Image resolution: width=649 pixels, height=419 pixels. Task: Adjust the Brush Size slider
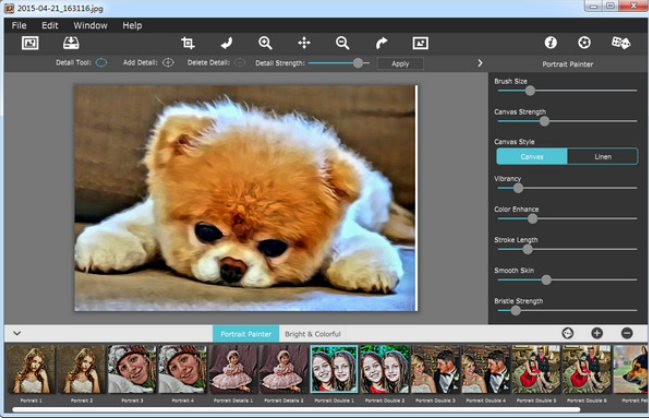click(530, 91)
